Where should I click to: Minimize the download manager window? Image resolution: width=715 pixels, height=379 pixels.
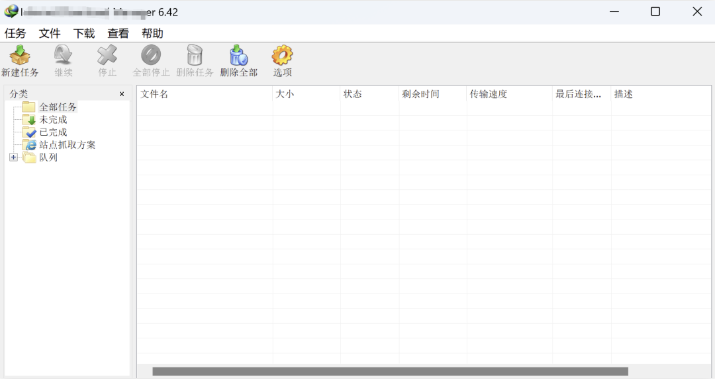pyautogui.click(x=615, y=11)
